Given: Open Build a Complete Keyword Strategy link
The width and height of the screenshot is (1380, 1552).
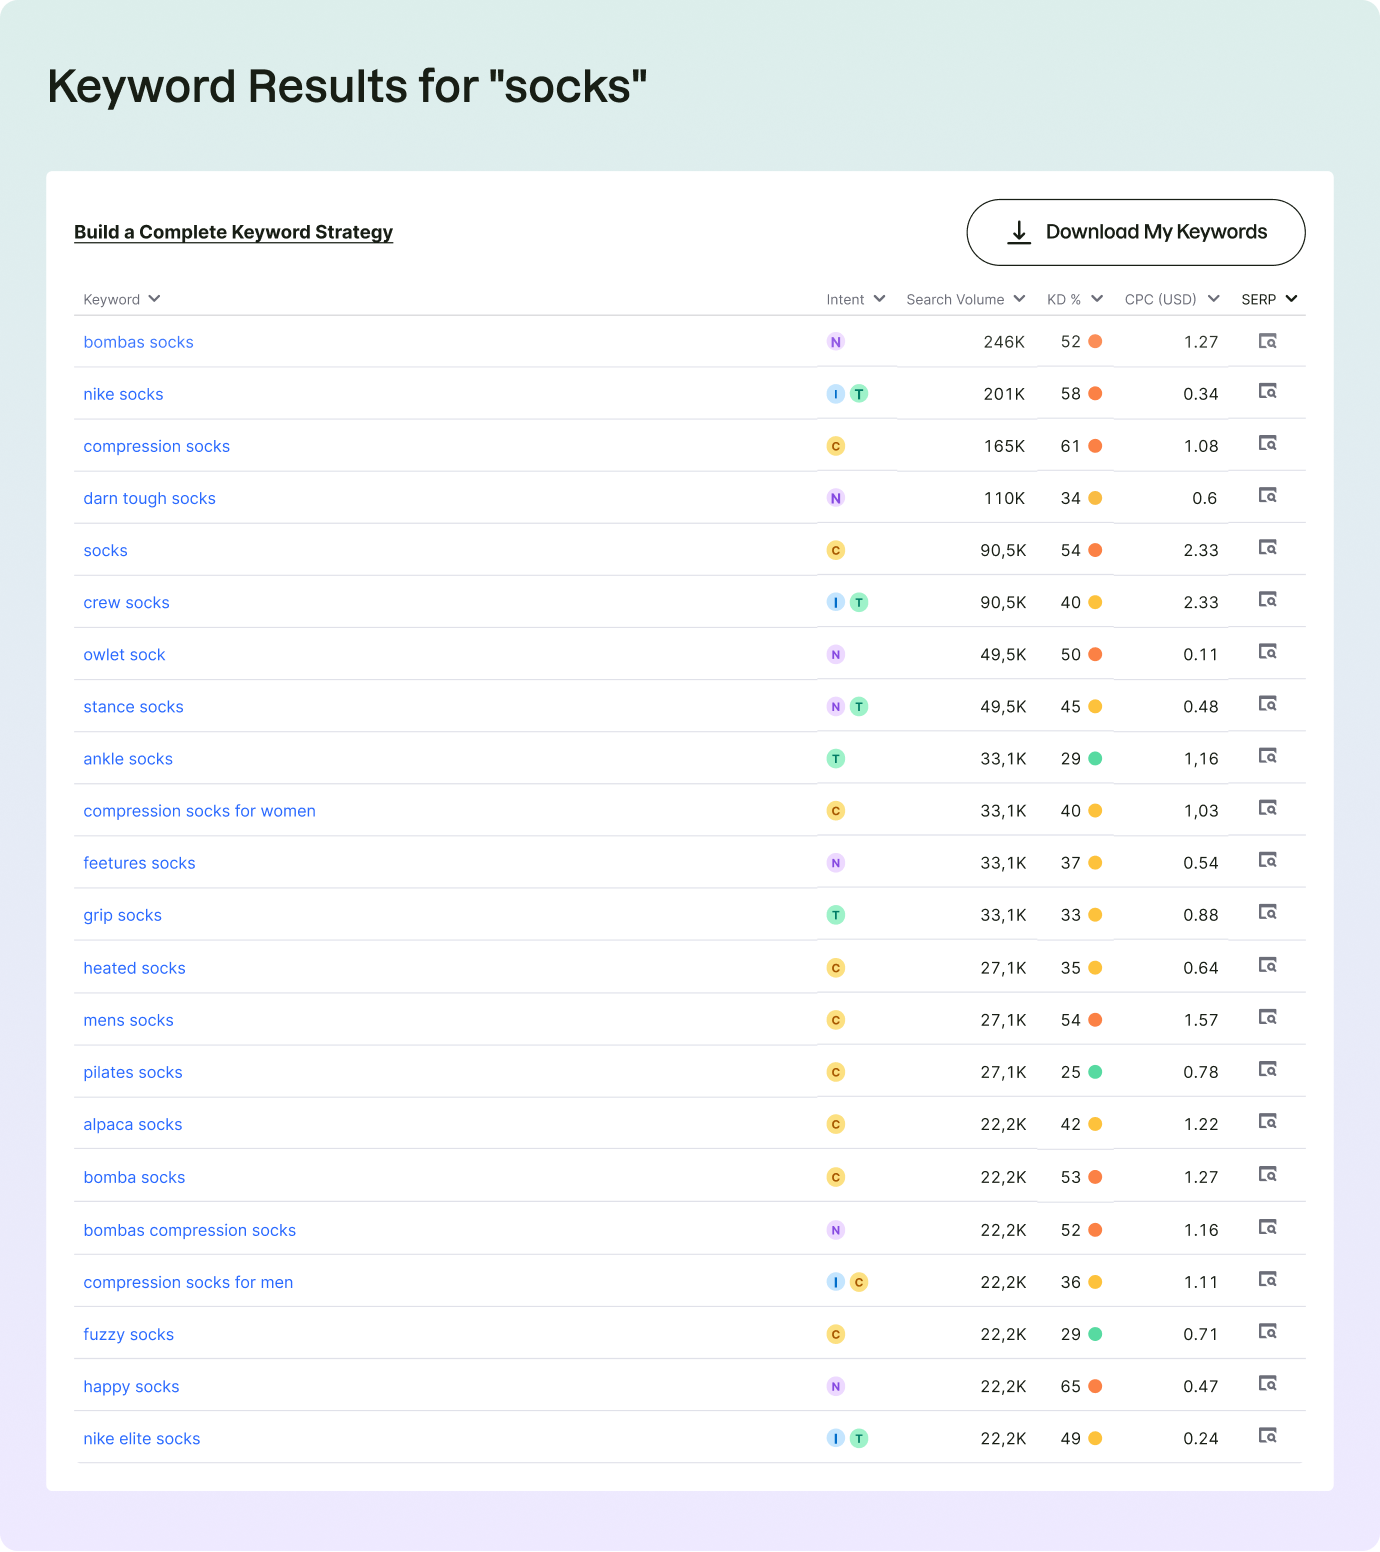Looking at the screenshot, I should click(233, 232).
